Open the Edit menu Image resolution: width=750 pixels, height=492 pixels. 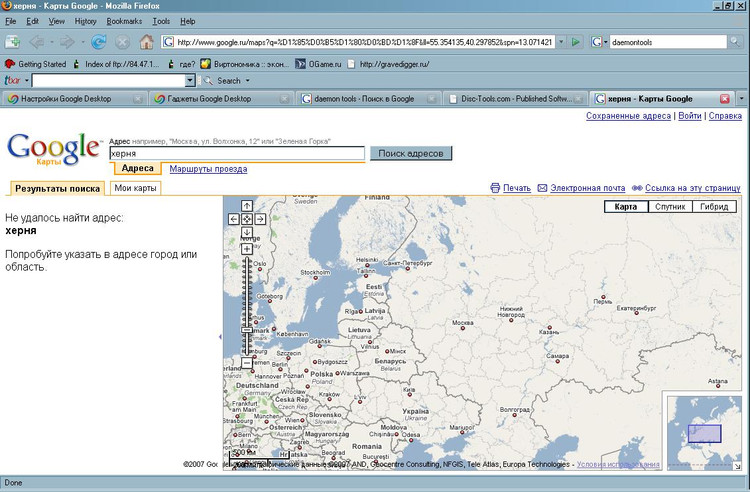[33, 21]
